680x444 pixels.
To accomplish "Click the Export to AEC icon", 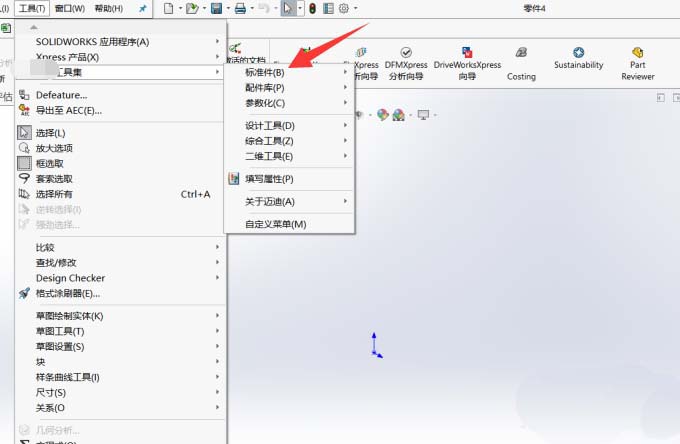I will [24, 110].
